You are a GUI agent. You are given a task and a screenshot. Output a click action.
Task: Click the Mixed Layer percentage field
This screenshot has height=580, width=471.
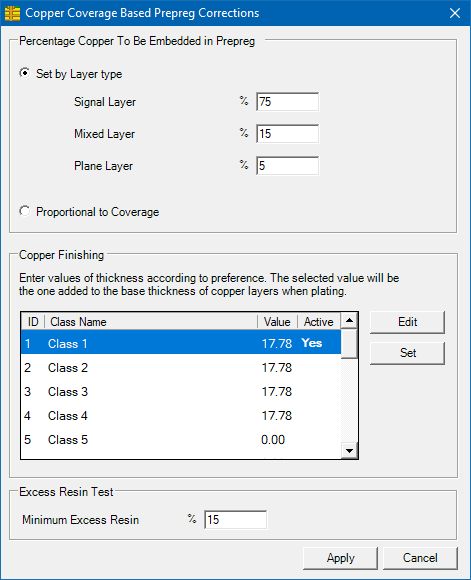click(287, 134)
